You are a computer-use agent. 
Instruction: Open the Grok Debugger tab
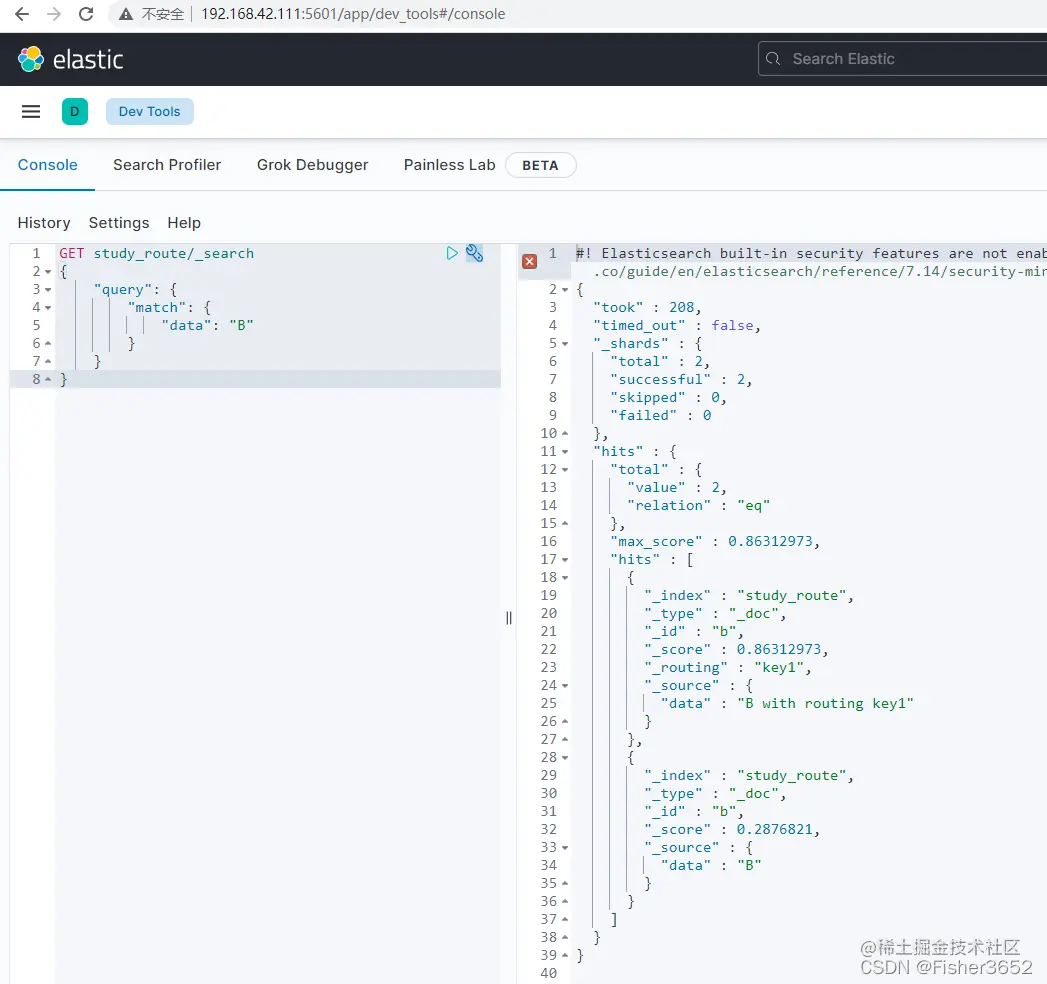[x=312, y=165]
